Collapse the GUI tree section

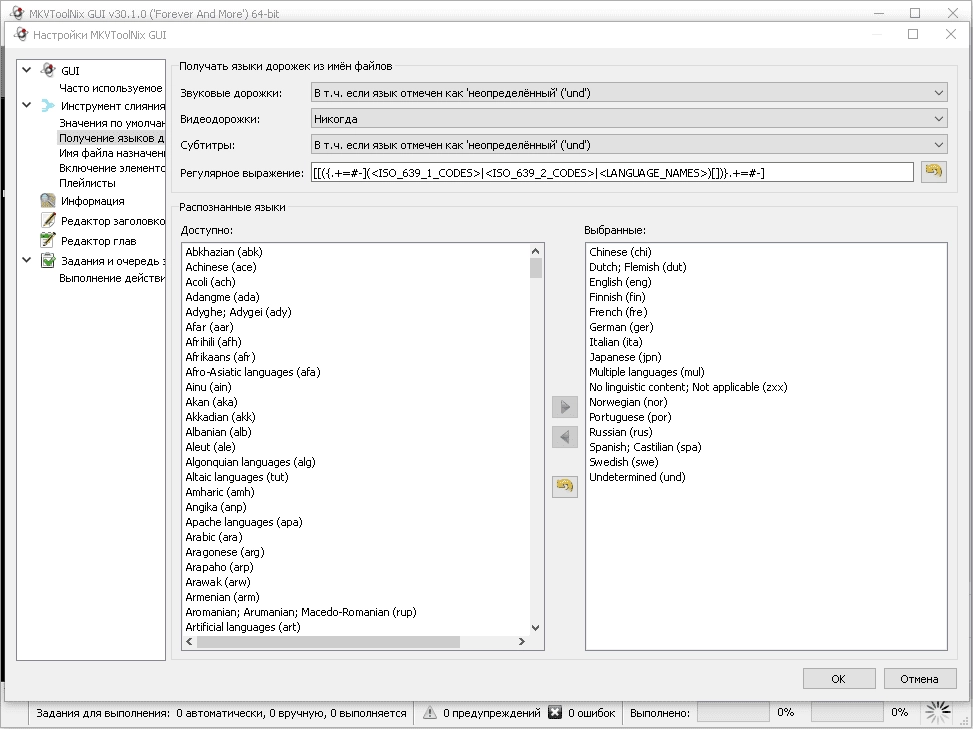click(27, 70)
